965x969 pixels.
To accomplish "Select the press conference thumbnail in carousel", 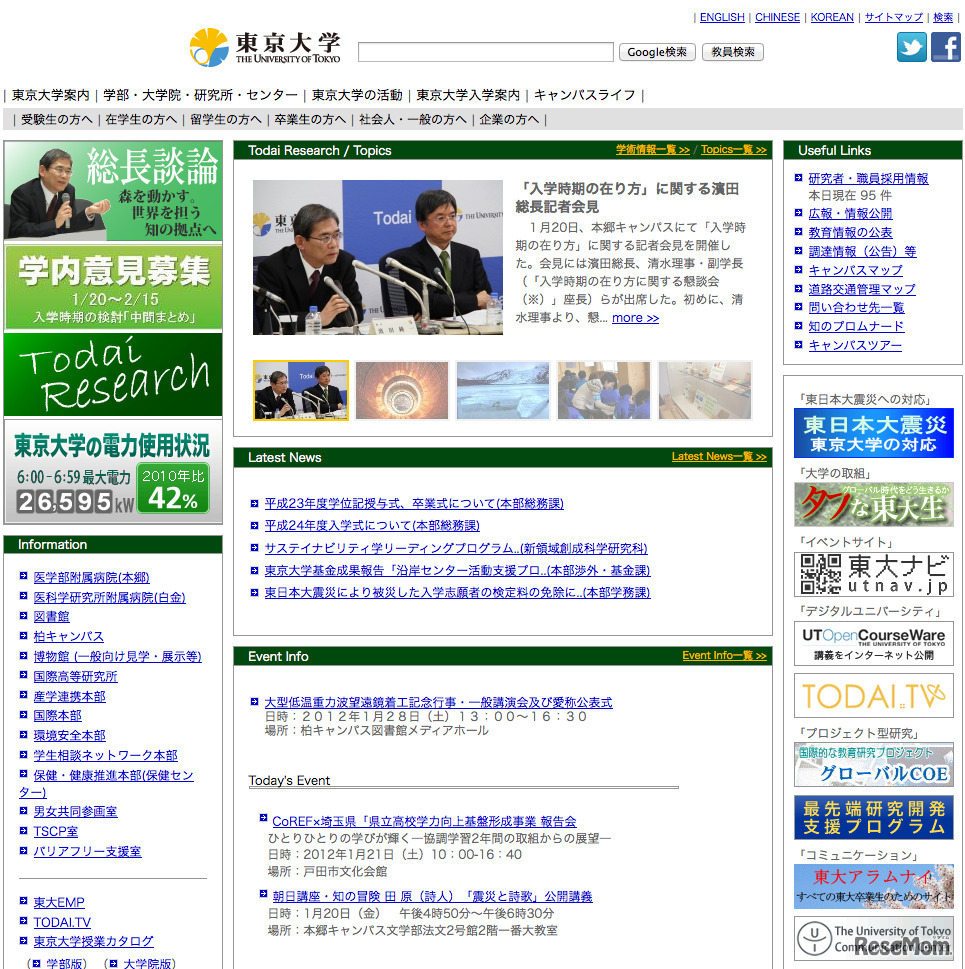I will click(x=301, y=391).
